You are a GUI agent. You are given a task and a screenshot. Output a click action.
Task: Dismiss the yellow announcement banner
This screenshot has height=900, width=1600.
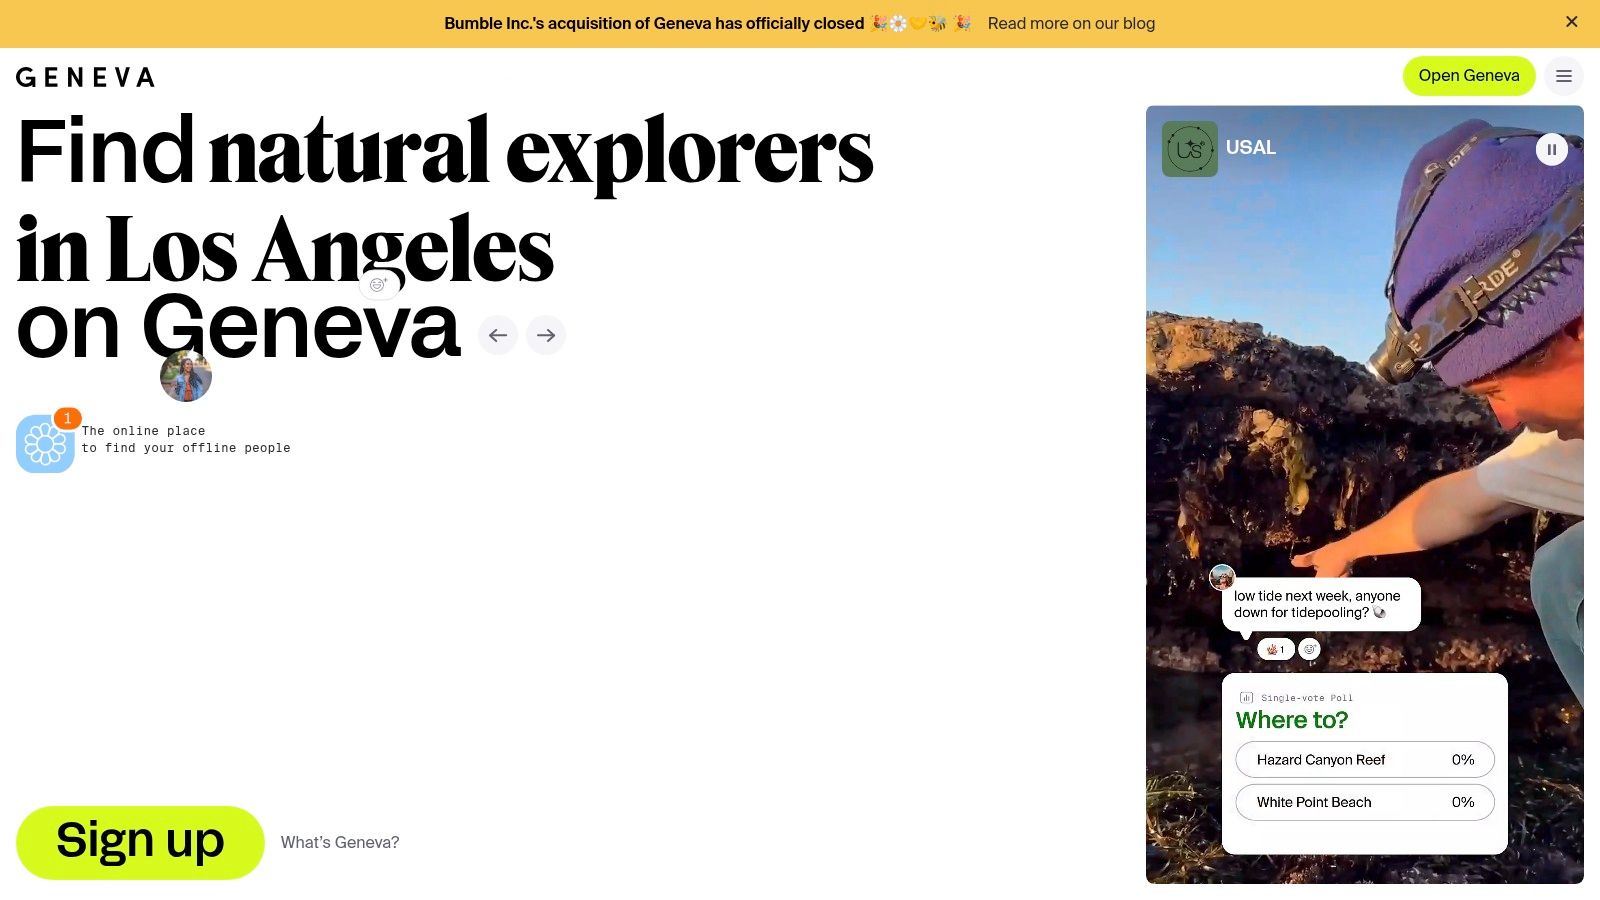coord(1571,22)
